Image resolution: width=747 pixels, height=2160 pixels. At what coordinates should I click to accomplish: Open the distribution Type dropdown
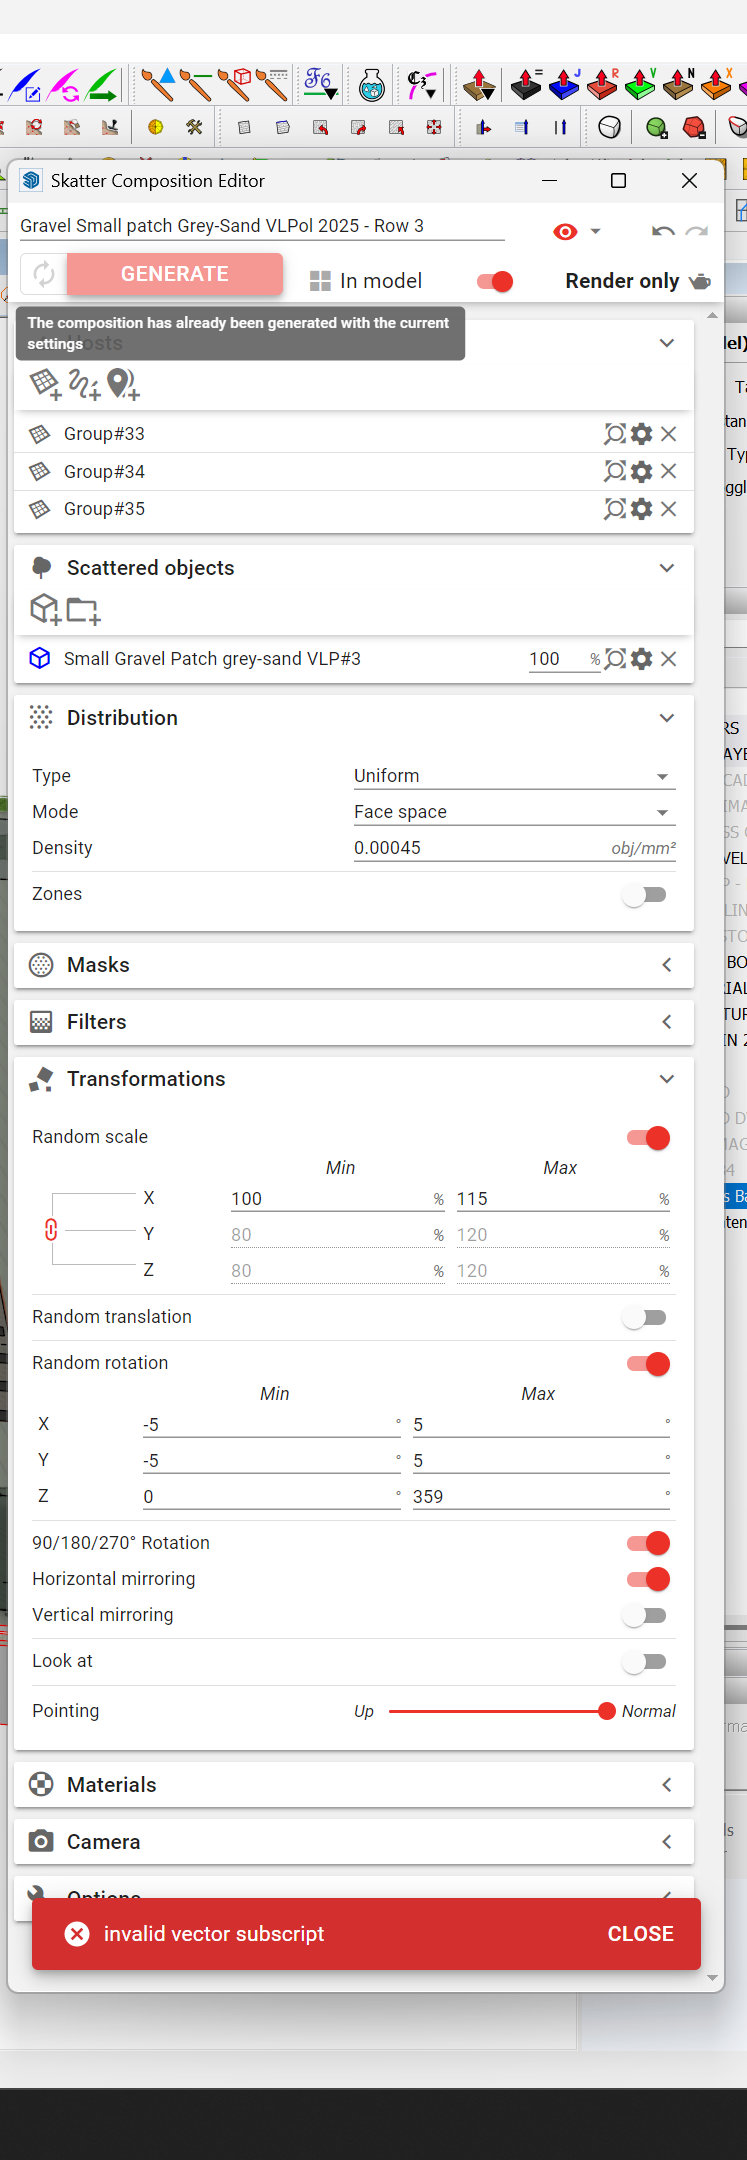pyautogui.click(x=514, y=777)
